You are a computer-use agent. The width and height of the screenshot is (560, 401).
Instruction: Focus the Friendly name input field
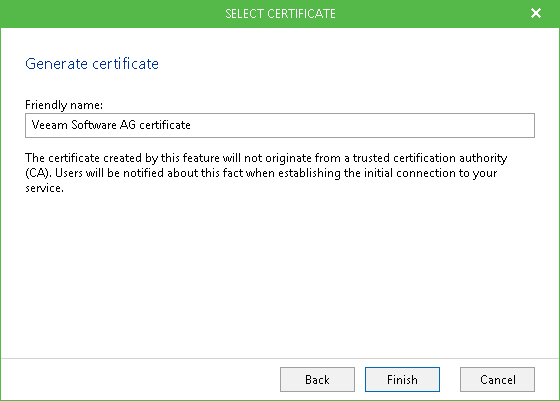(280, 125)
